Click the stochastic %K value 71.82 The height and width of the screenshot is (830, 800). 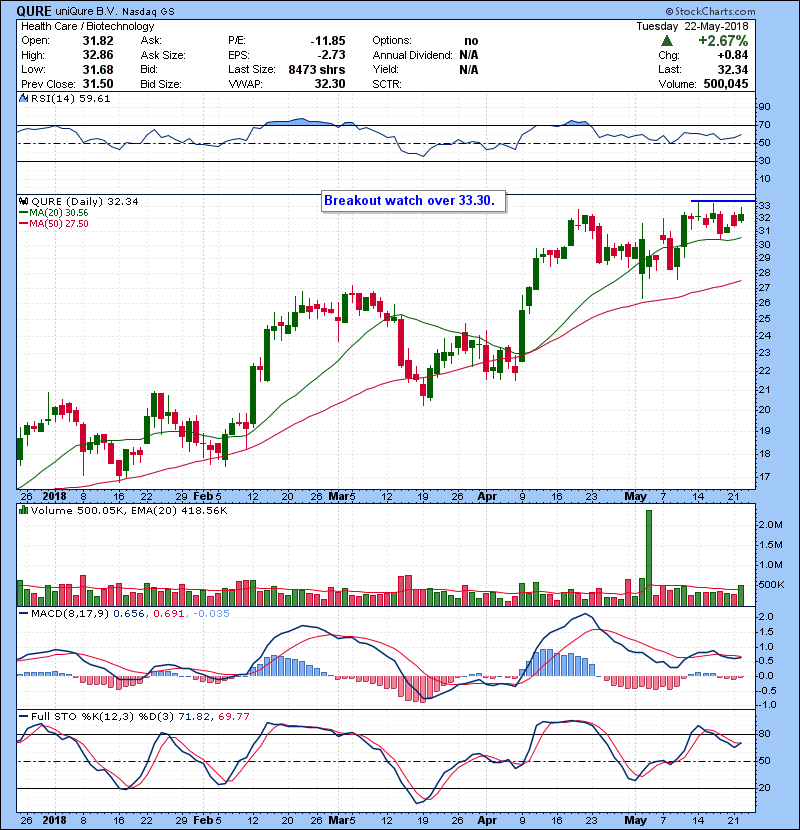tap(194, 717)
